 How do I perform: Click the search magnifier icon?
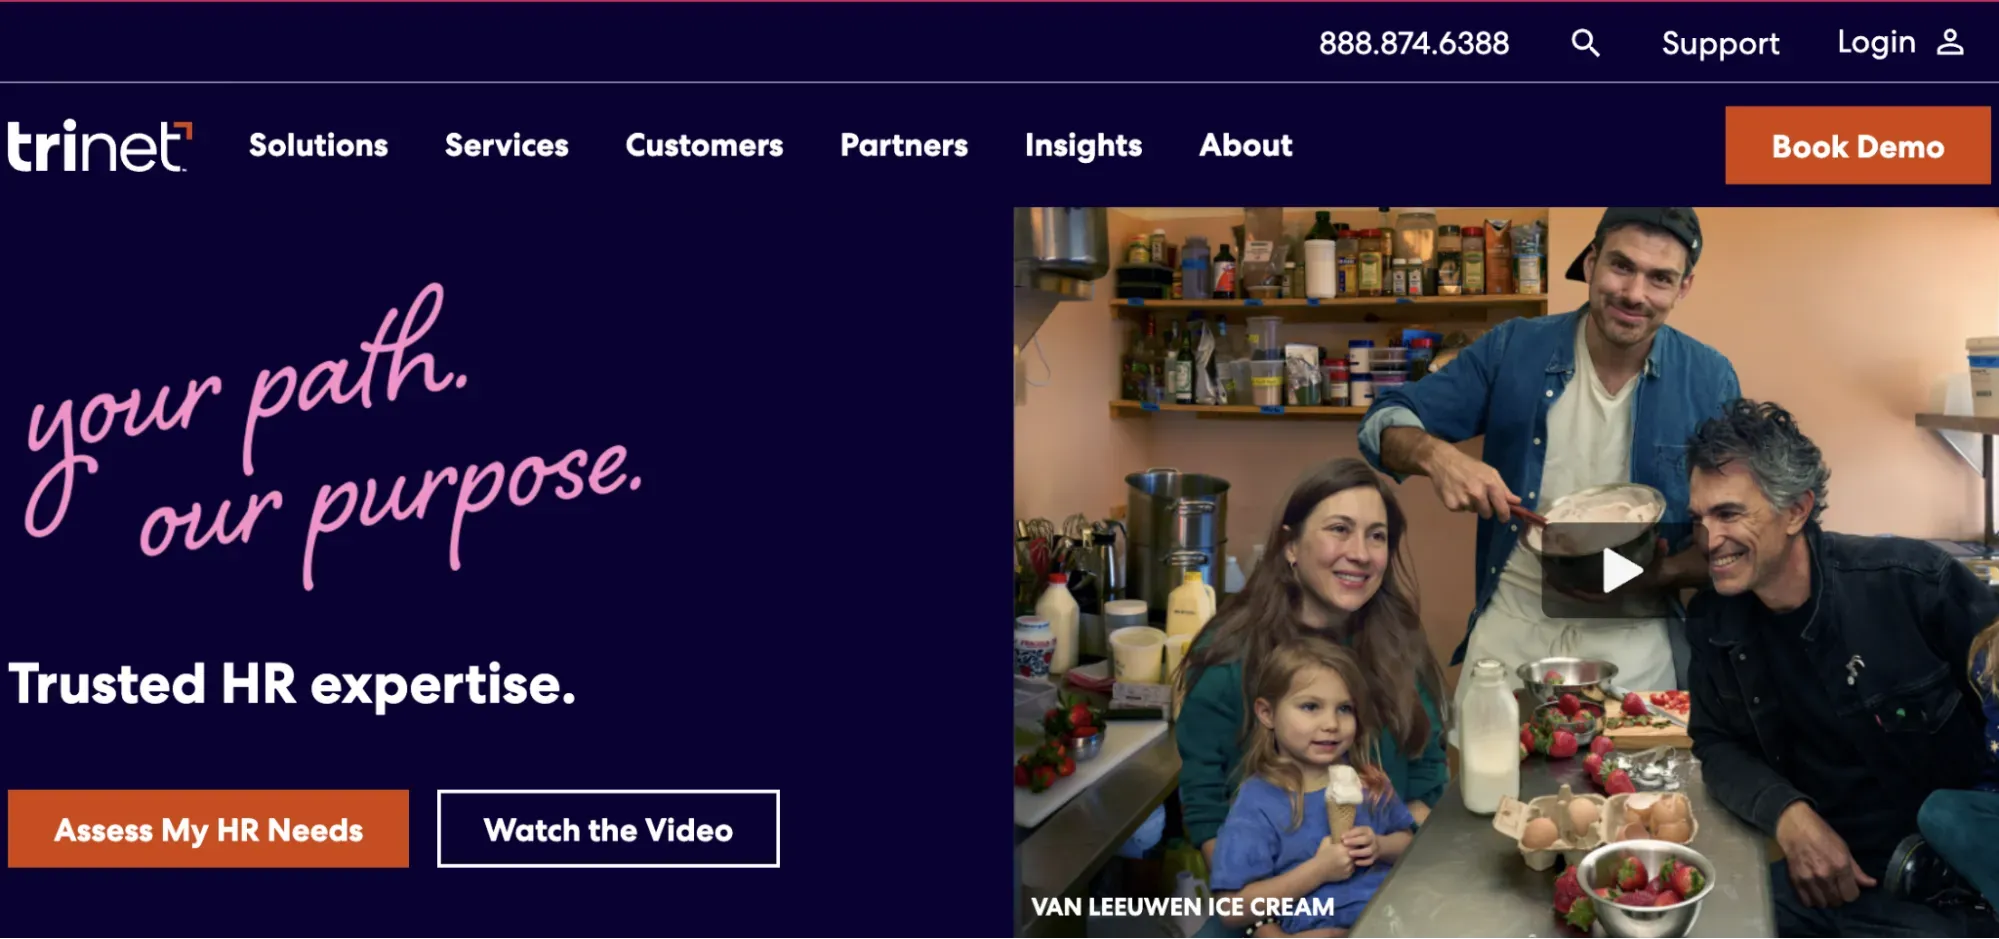point(1585,43)
